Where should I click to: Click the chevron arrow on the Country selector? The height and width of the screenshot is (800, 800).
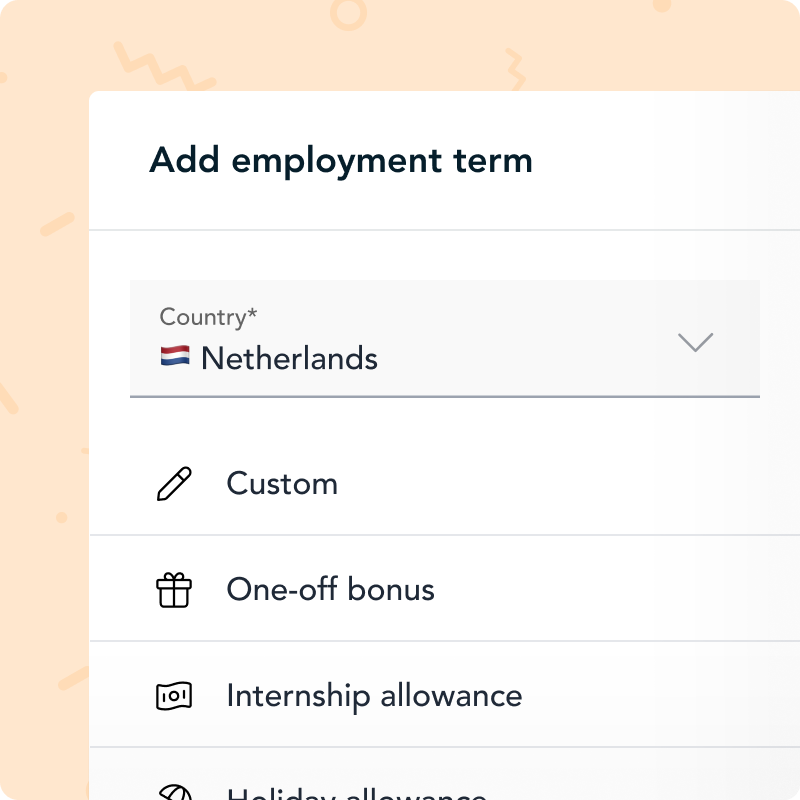tap(695, 343)
